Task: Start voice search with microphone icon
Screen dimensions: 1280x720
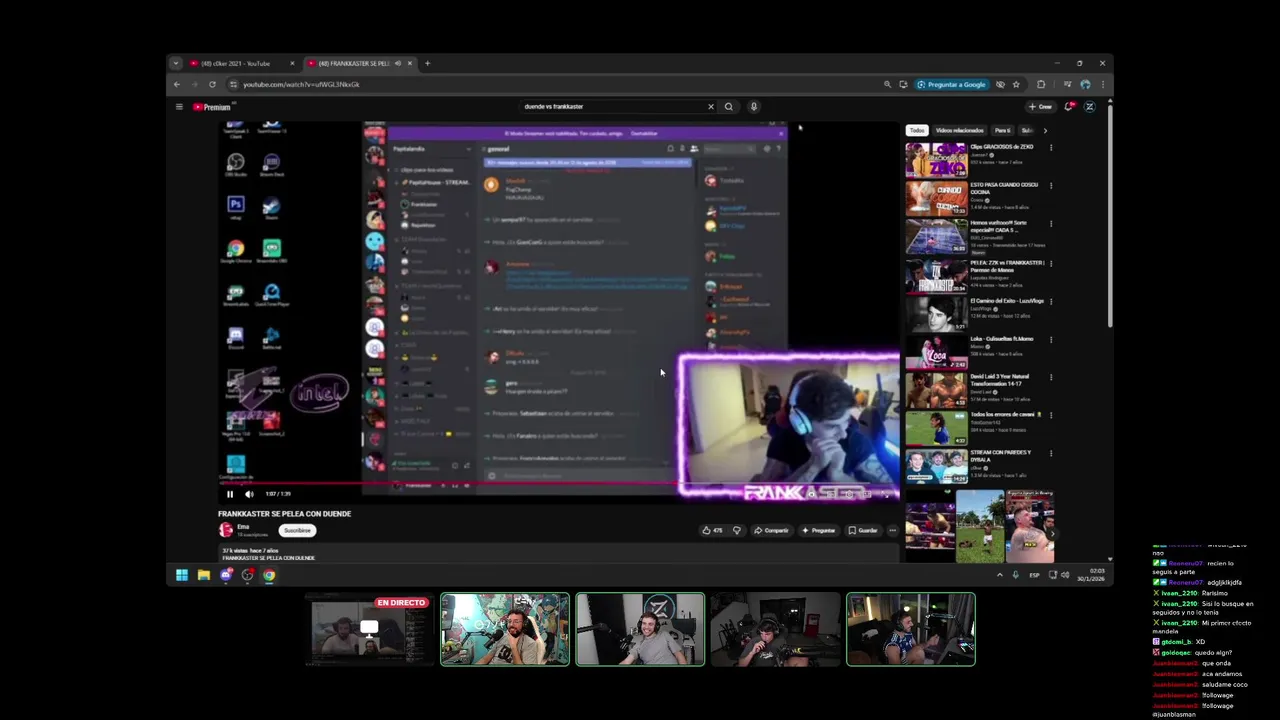Action: point(753,107)
